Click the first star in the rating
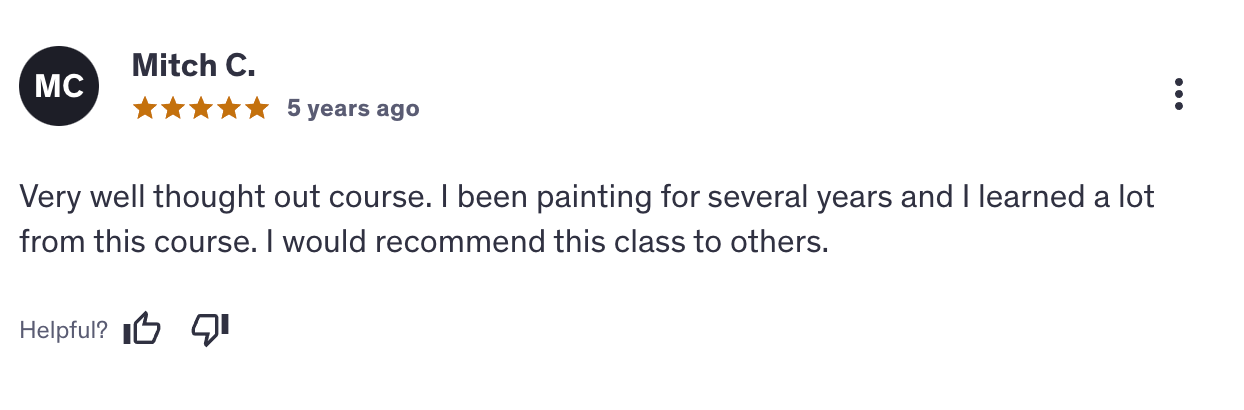The width and height of the screenshot is (1244, 410). click(x=145, y=108)
